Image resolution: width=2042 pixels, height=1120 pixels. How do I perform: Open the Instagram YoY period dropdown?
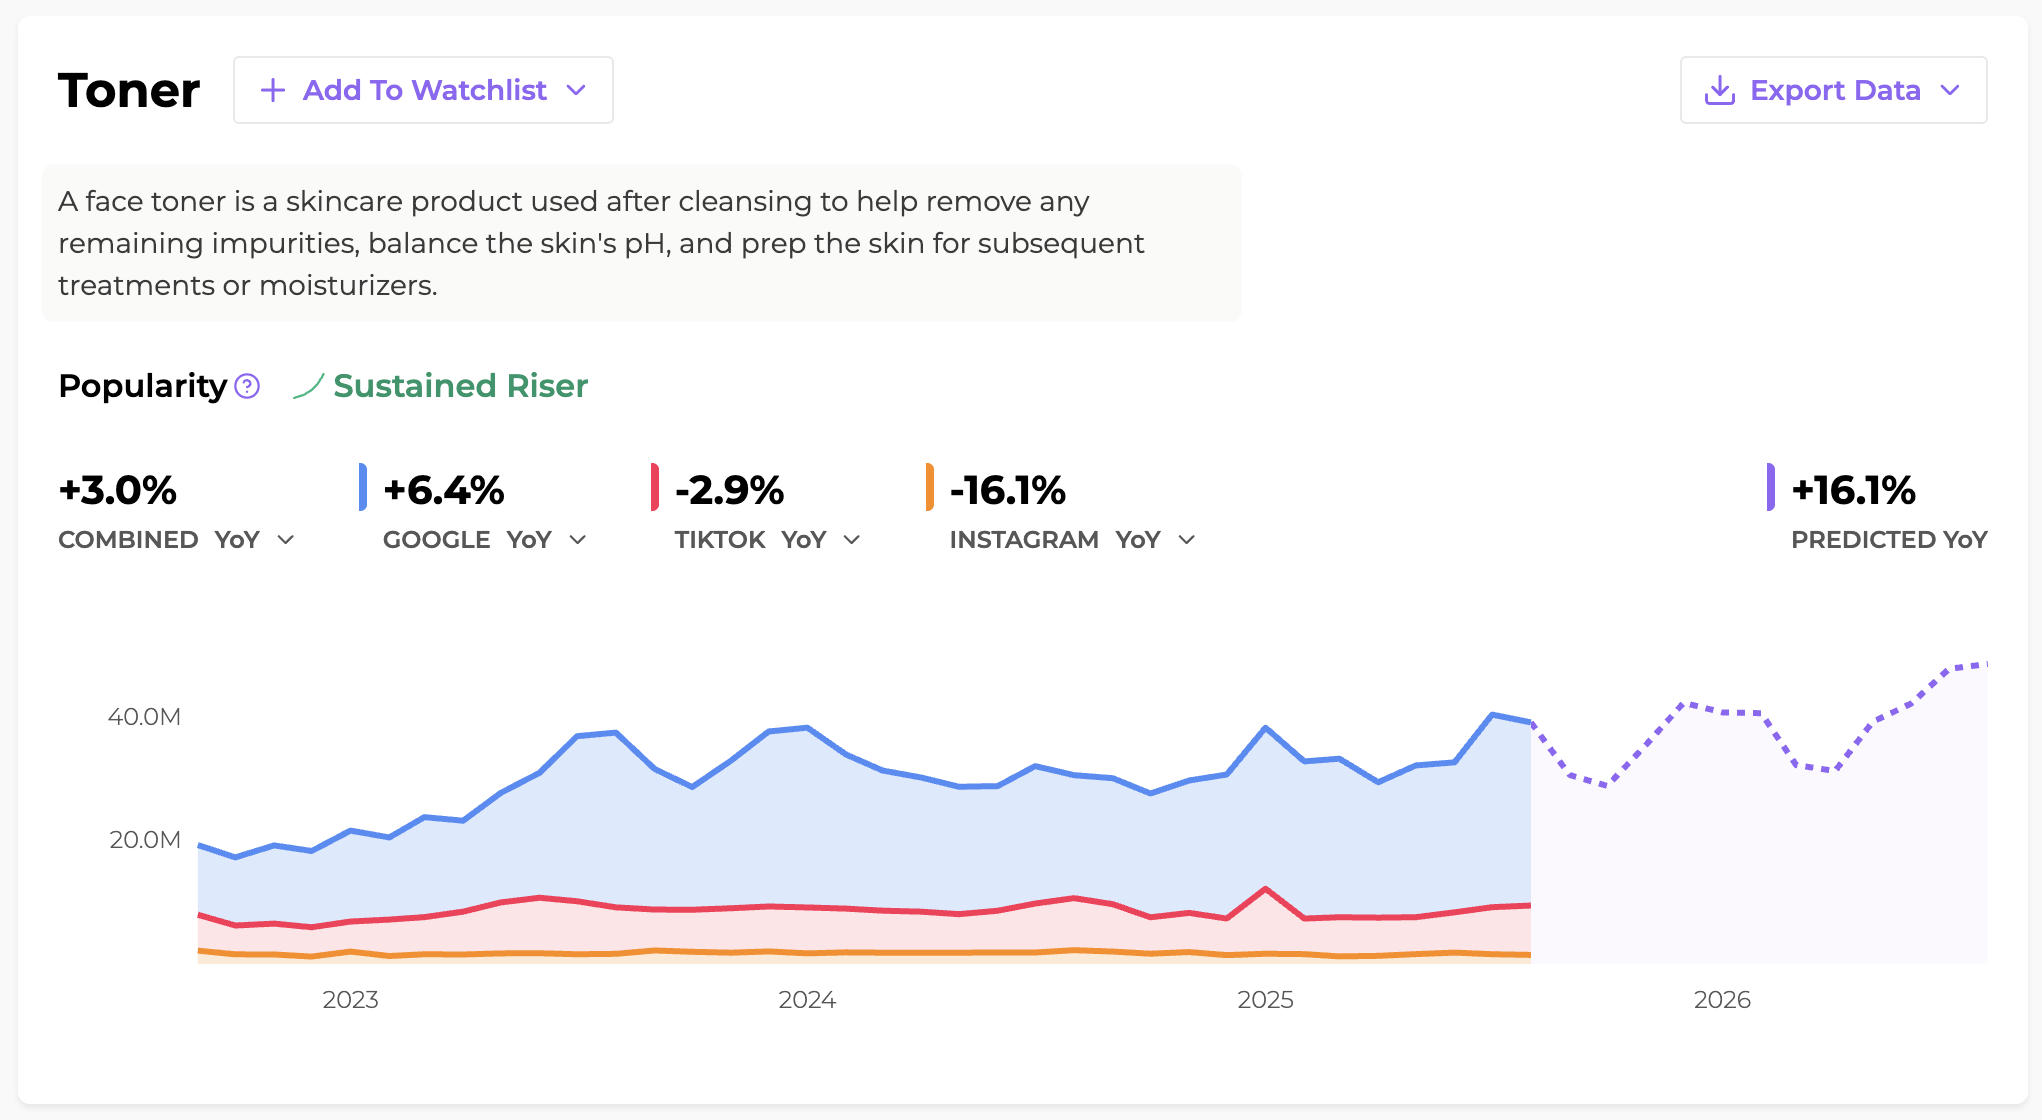pos(1187,540)
